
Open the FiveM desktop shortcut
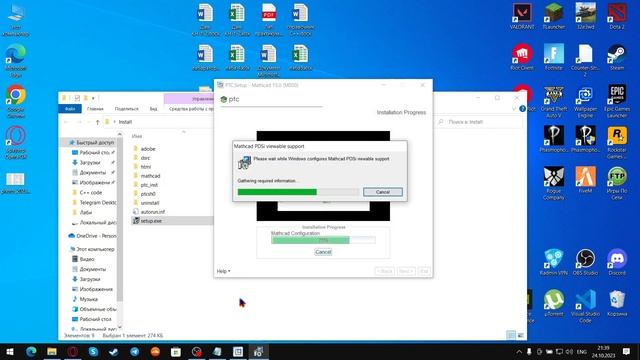tap(585, 180)
